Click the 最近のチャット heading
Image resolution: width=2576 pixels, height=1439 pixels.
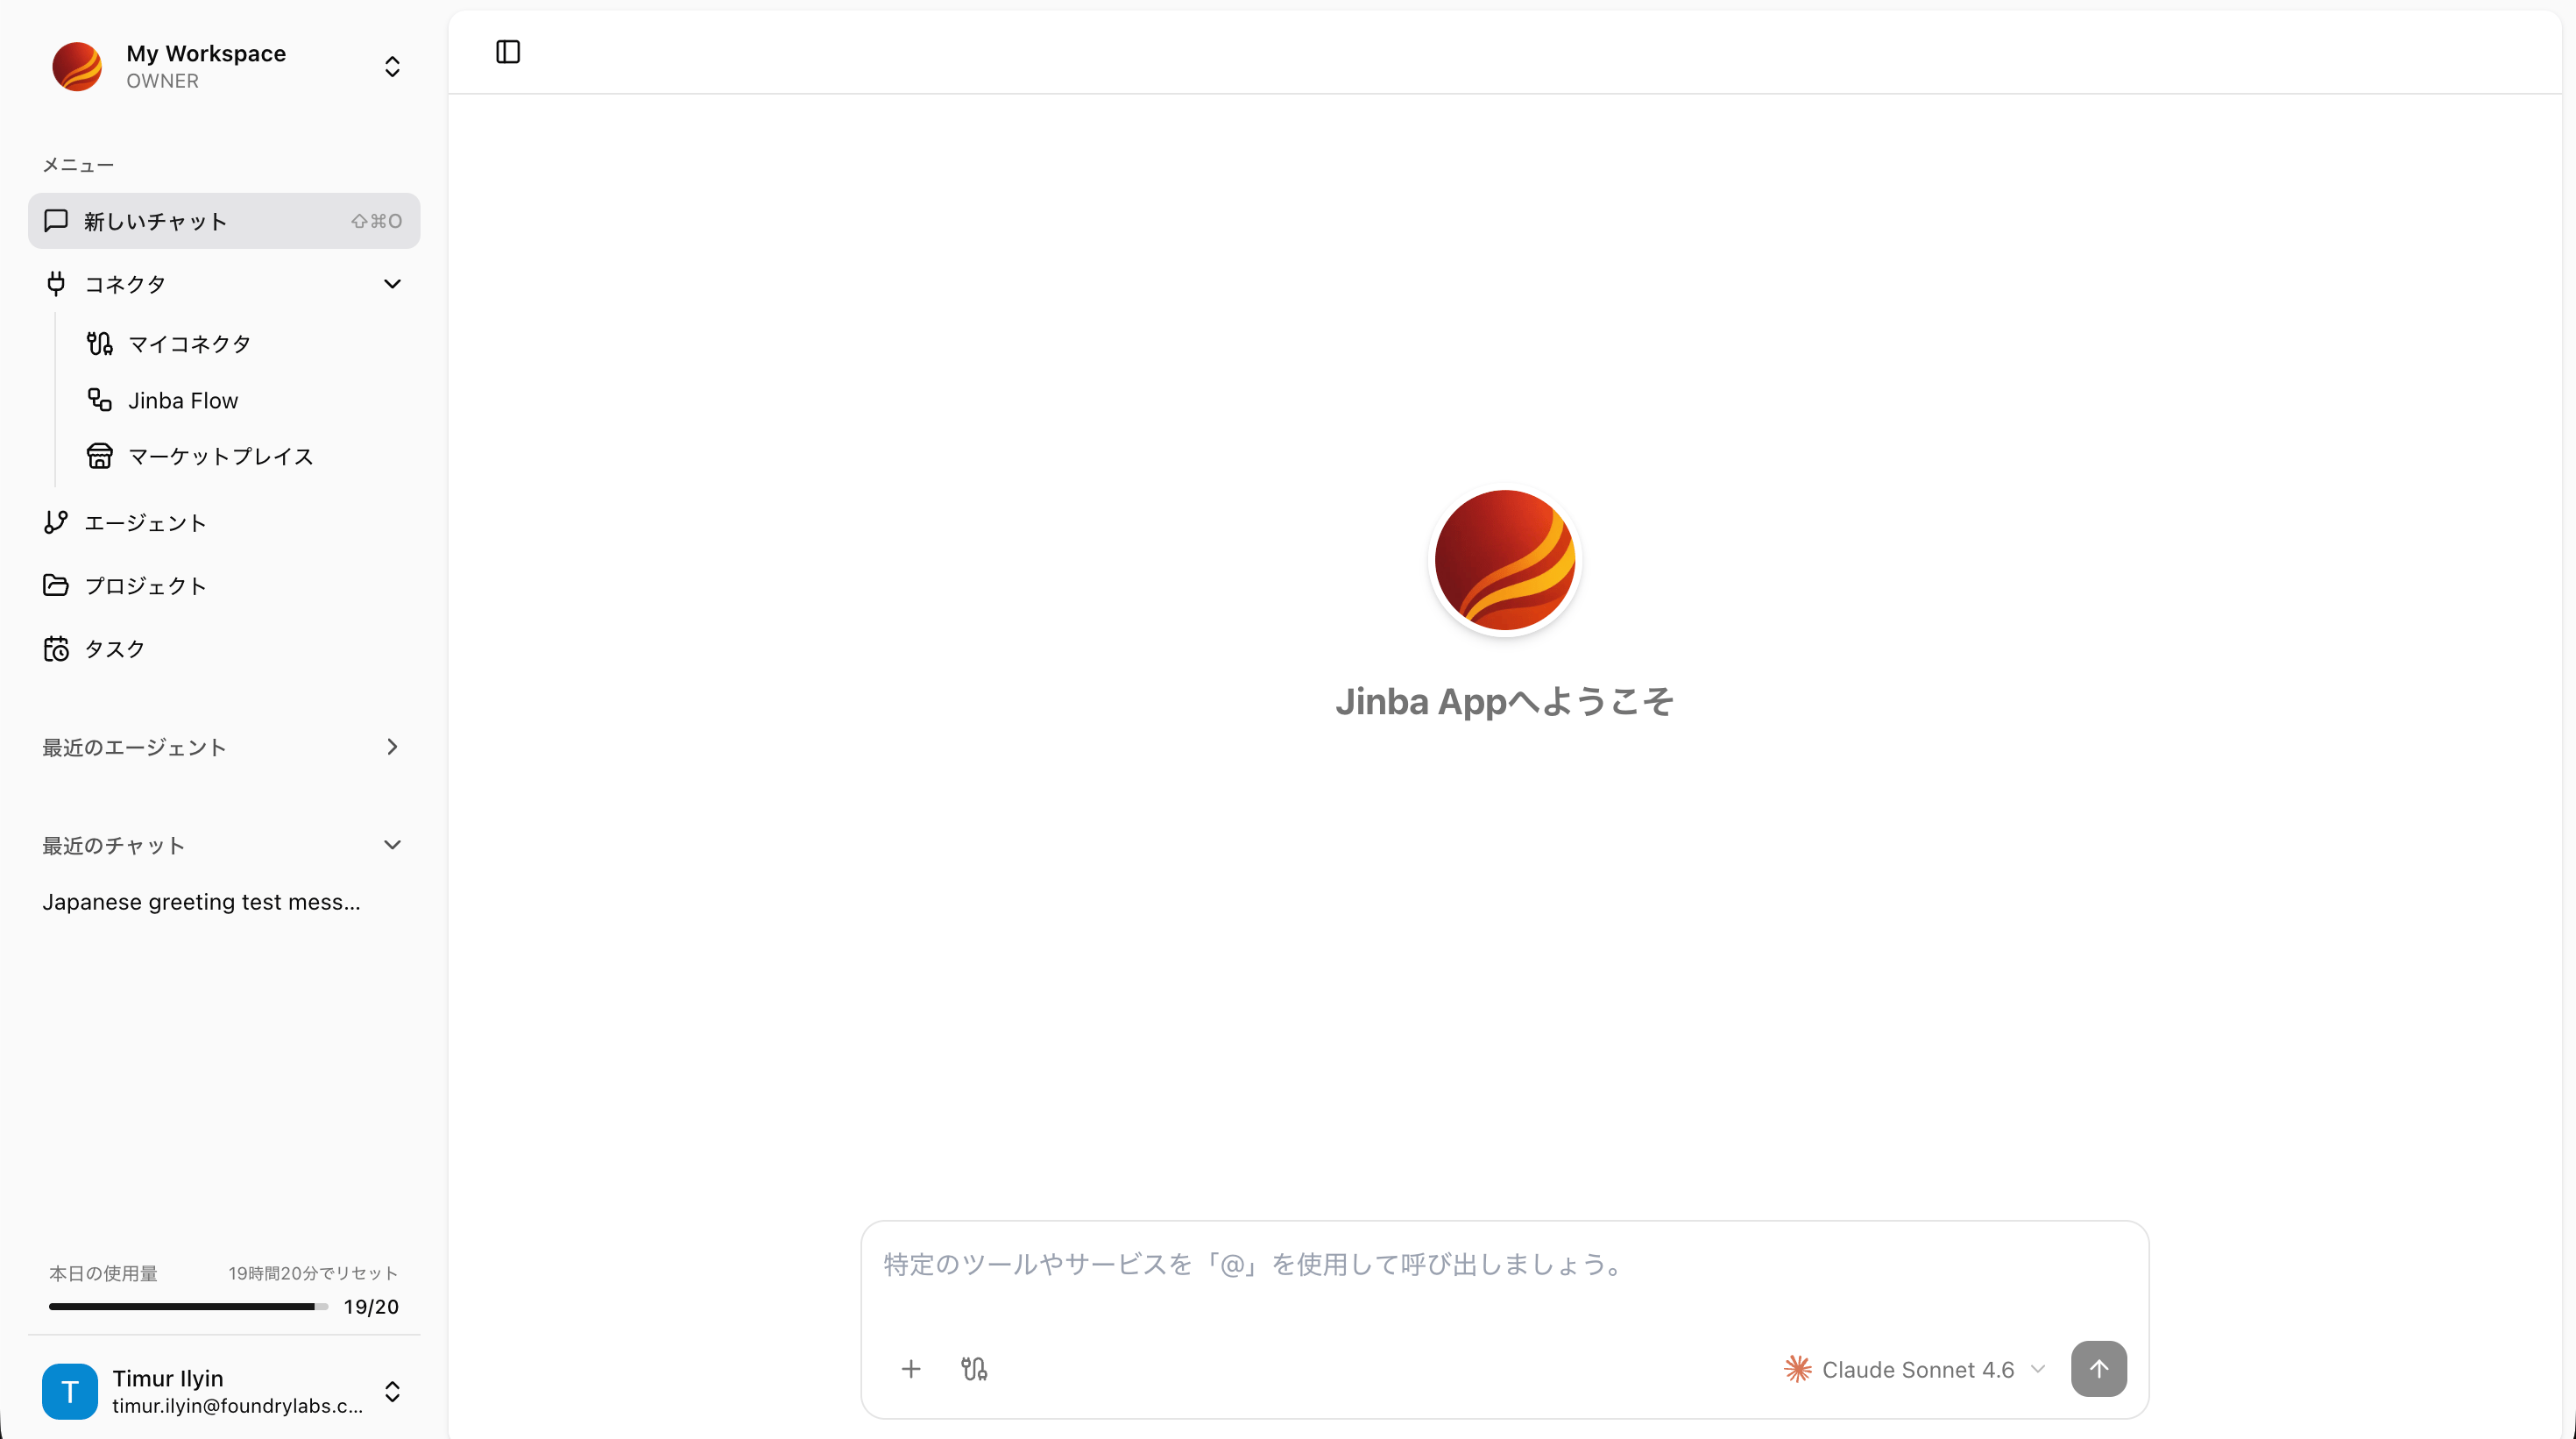[x=113, y=846]
